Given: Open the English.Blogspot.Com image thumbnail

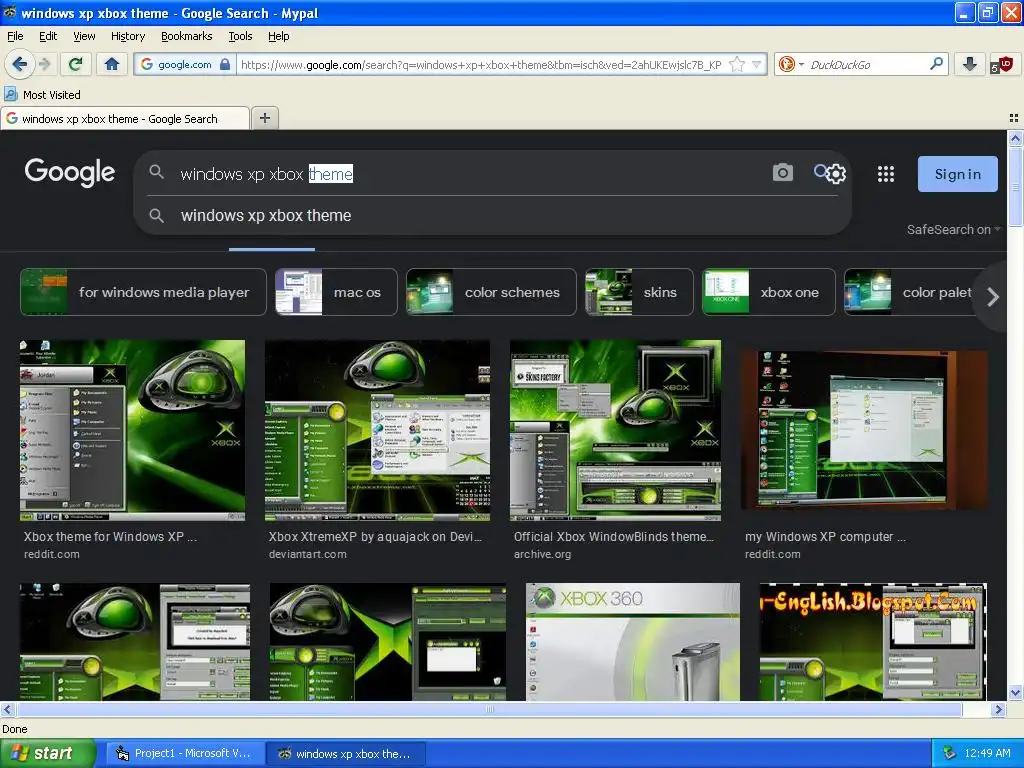Looking at the screenshot, I should click(873, 642).
